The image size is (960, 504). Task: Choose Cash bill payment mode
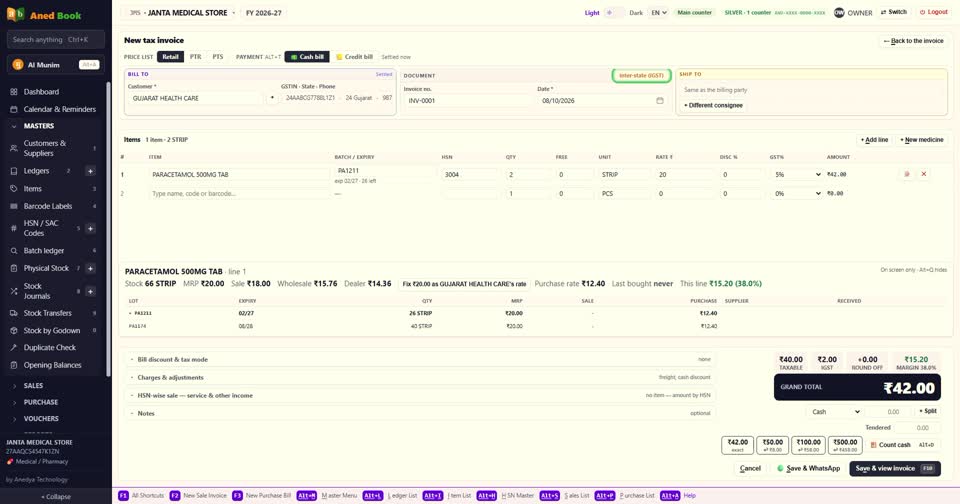tap(307, 57)
